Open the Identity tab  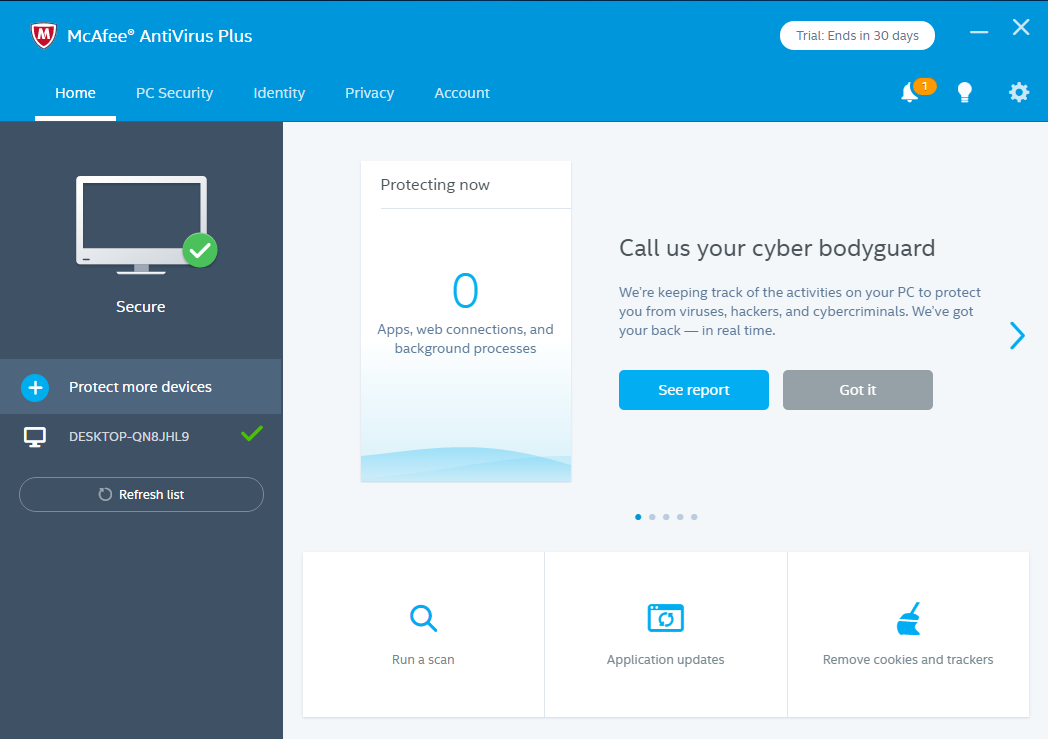point(279,94)
